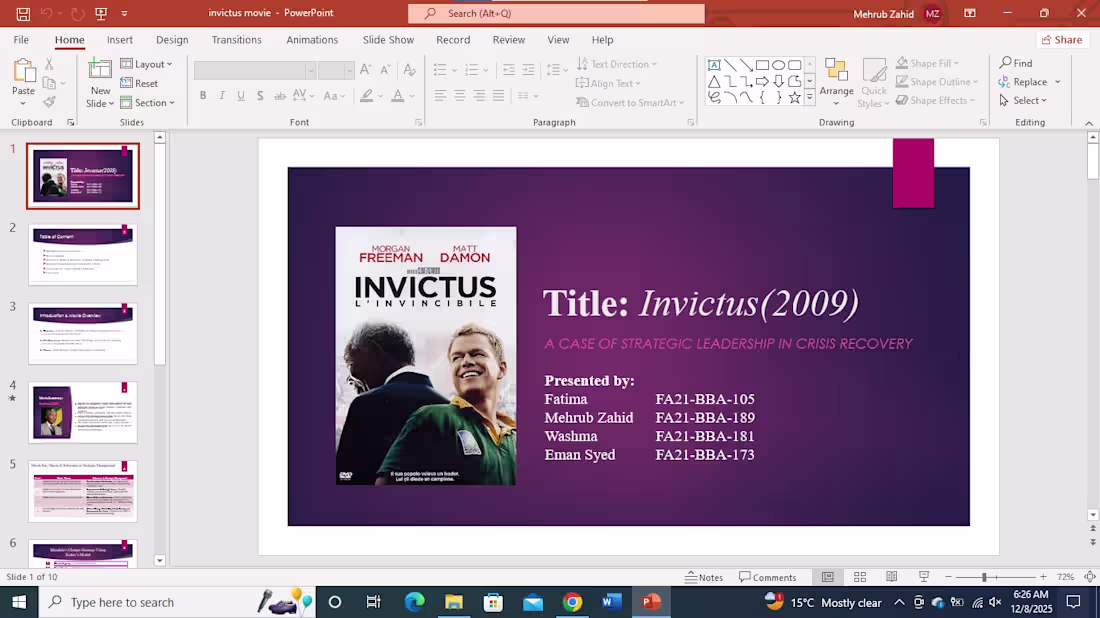Image resolution: width=1100 pixels, height=618 pixels.
Task: Click the Search (Alt+Q) box
Action: tap(556, 13)
